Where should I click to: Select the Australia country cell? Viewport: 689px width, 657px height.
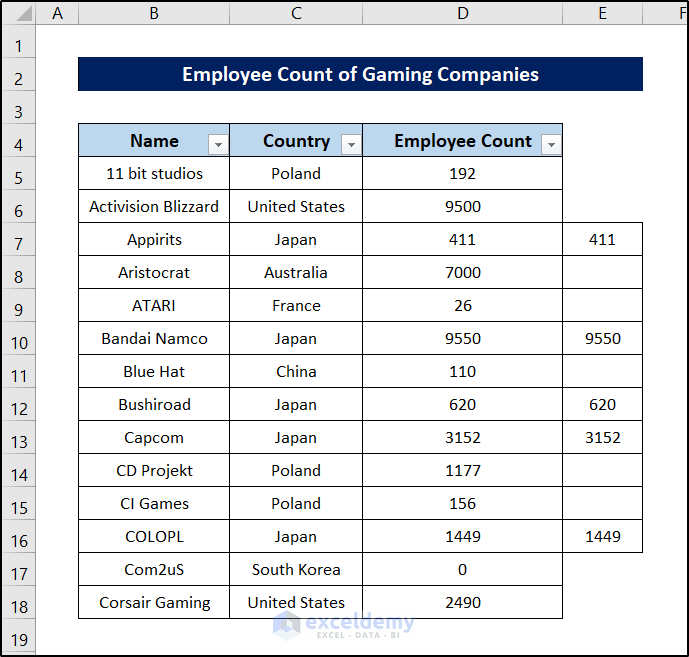(x=296, y=272)
